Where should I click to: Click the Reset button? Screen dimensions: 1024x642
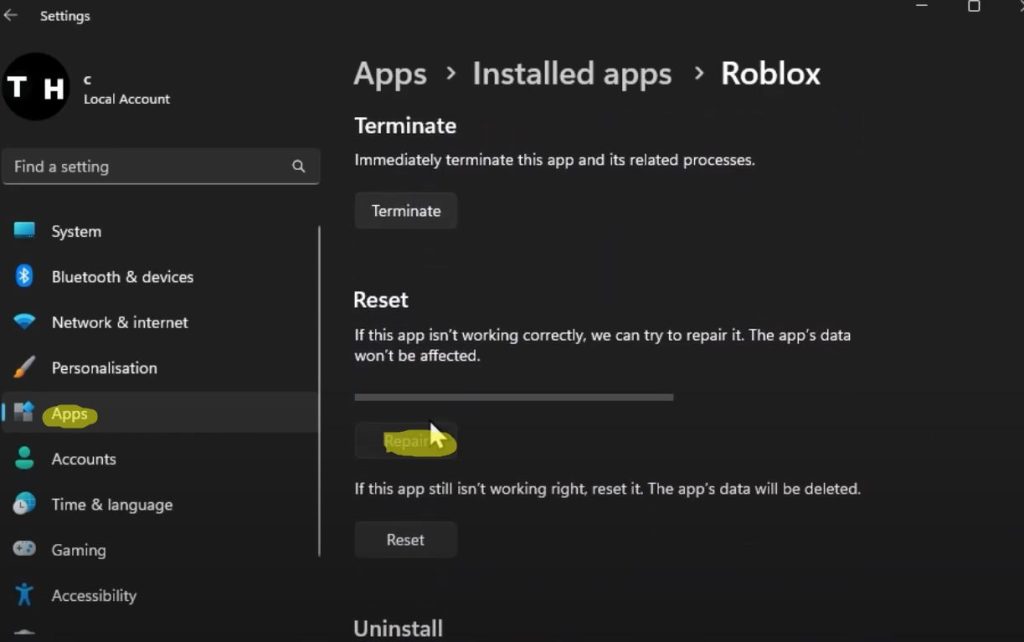coord(406,540)
